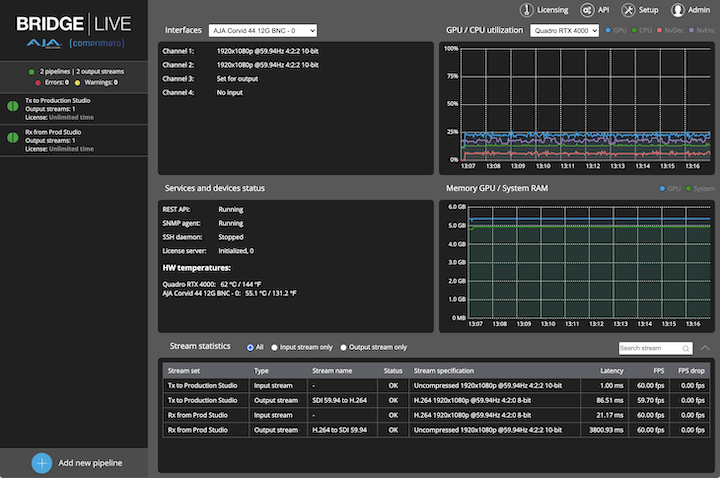
Task: Open the Licensing icon in top bar
Action: pos(526,10)
